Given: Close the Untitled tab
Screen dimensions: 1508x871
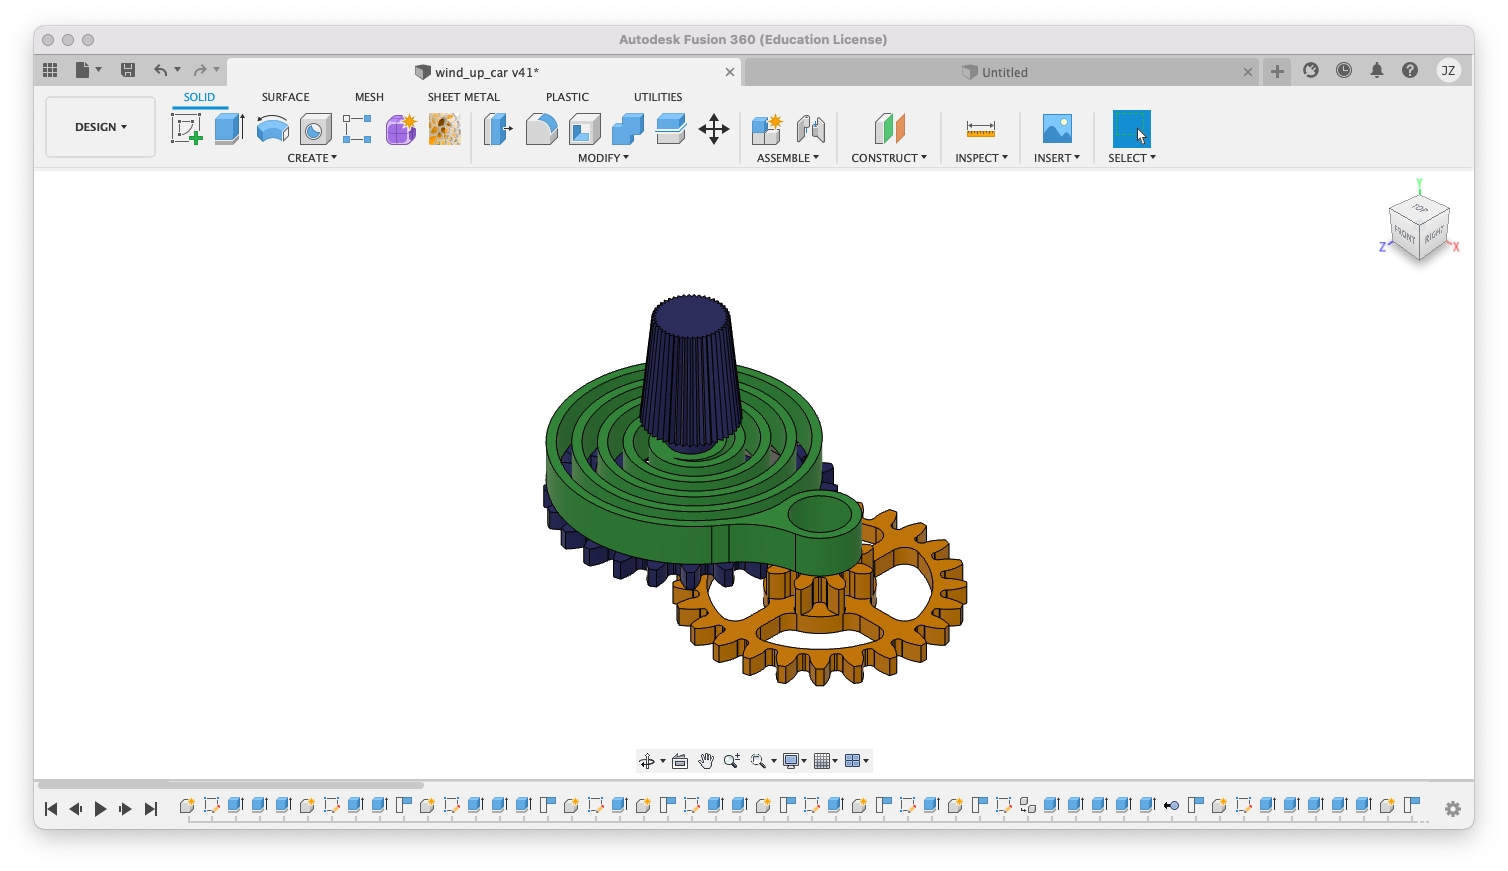Looking at the screenshot, I should point(1248,72).
